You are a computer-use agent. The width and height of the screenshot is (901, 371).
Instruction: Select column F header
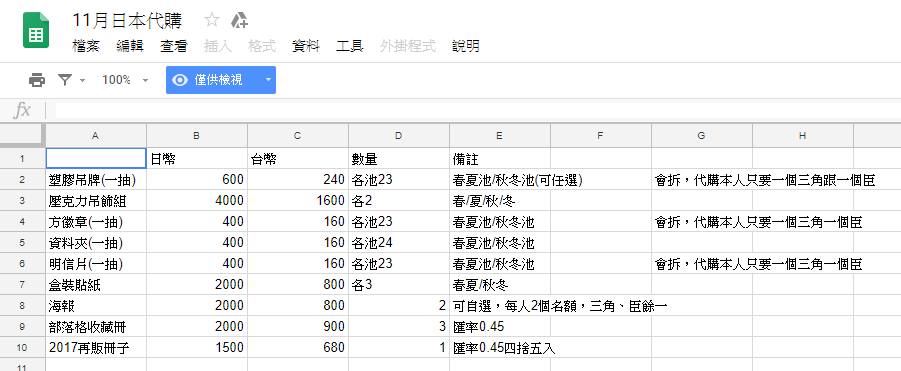tap(600, 136)
